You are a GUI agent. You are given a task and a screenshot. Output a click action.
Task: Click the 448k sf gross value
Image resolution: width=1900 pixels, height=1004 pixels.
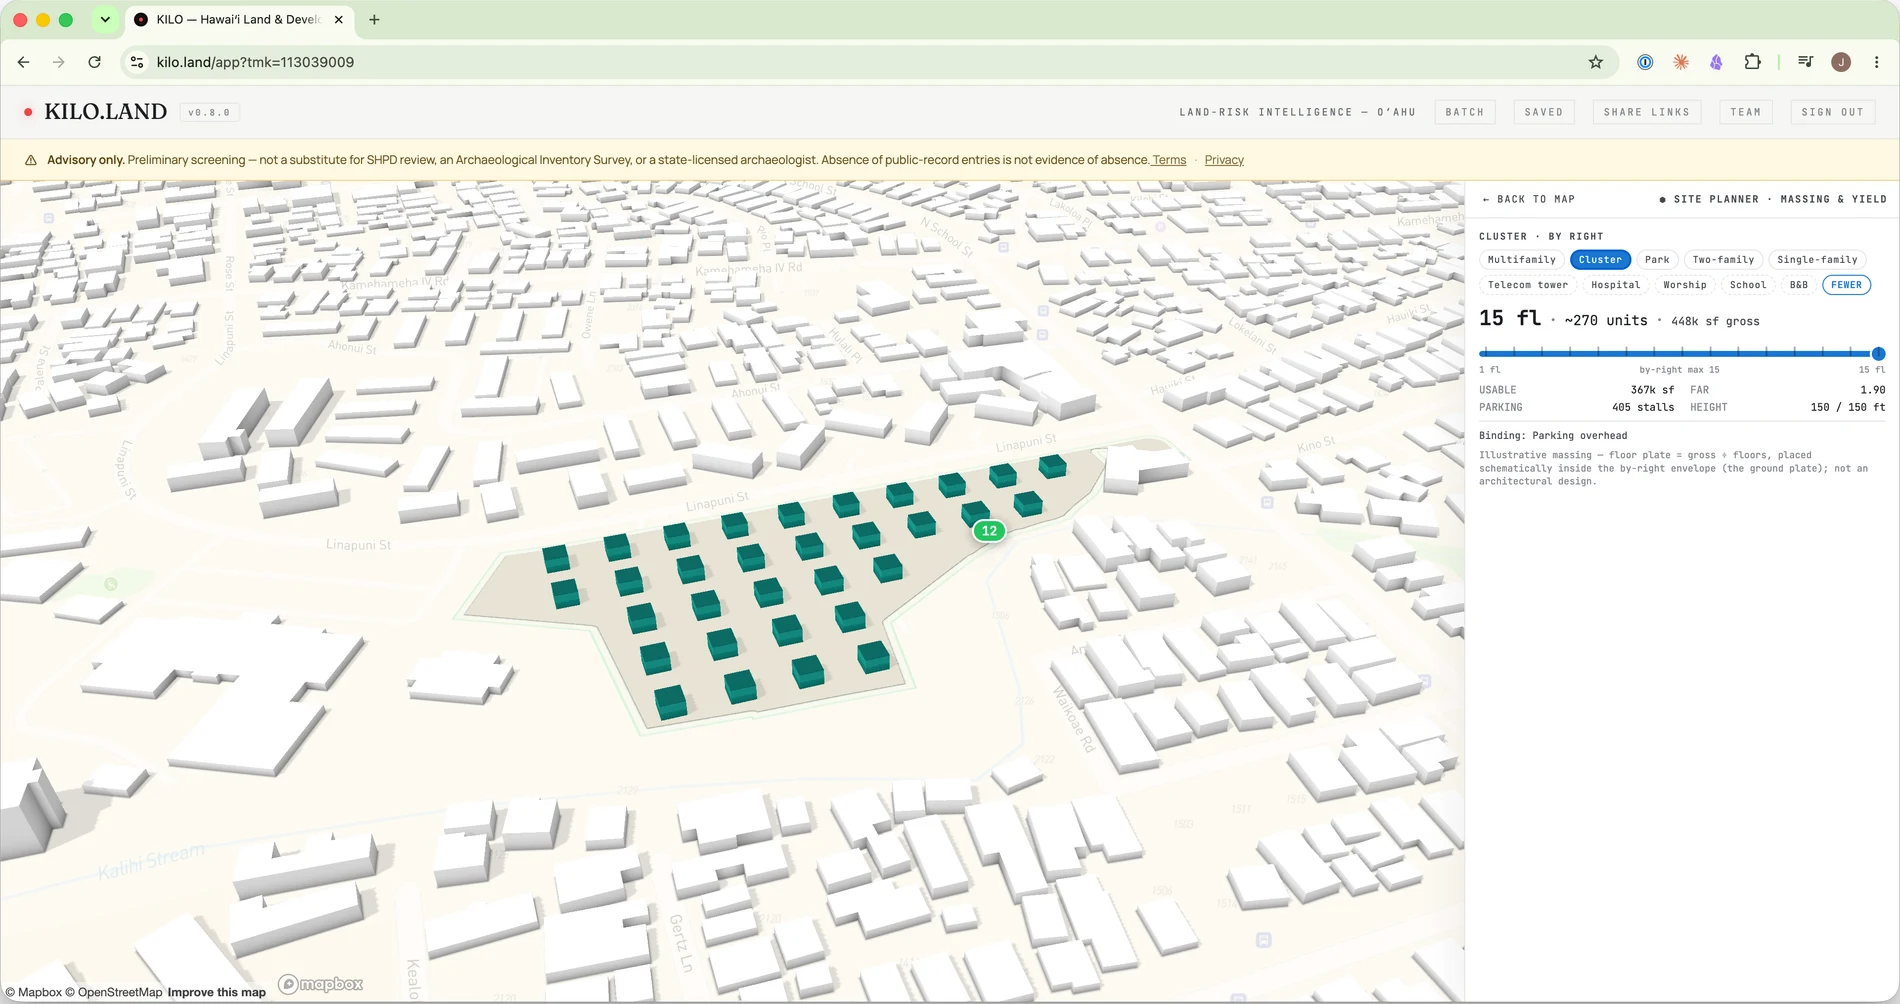1715,321
